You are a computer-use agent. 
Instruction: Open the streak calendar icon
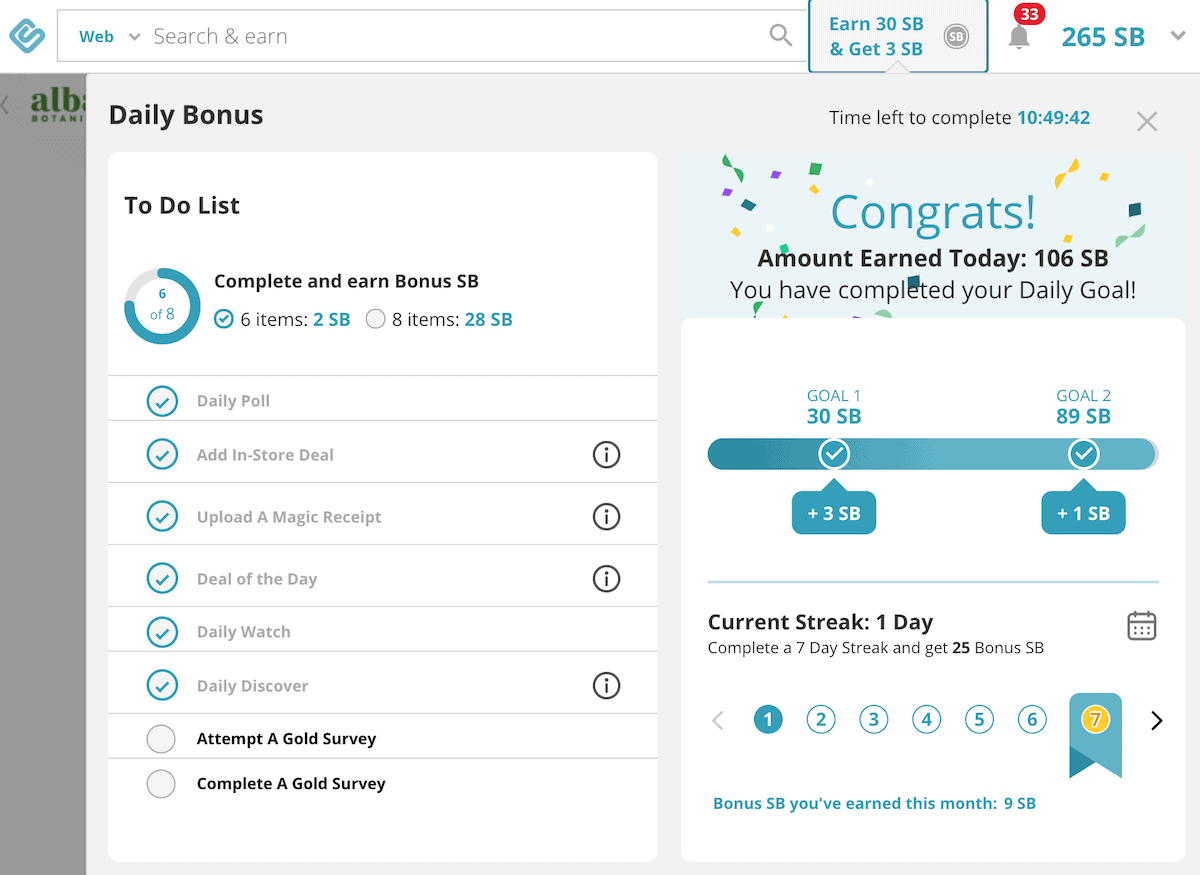1141,624
